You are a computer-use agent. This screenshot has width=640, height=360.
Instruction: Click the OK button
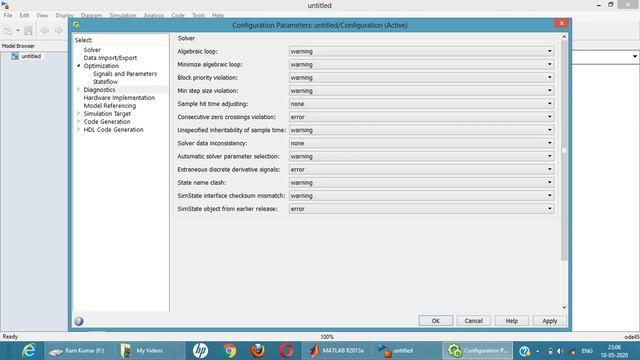[x=436, y=321]
